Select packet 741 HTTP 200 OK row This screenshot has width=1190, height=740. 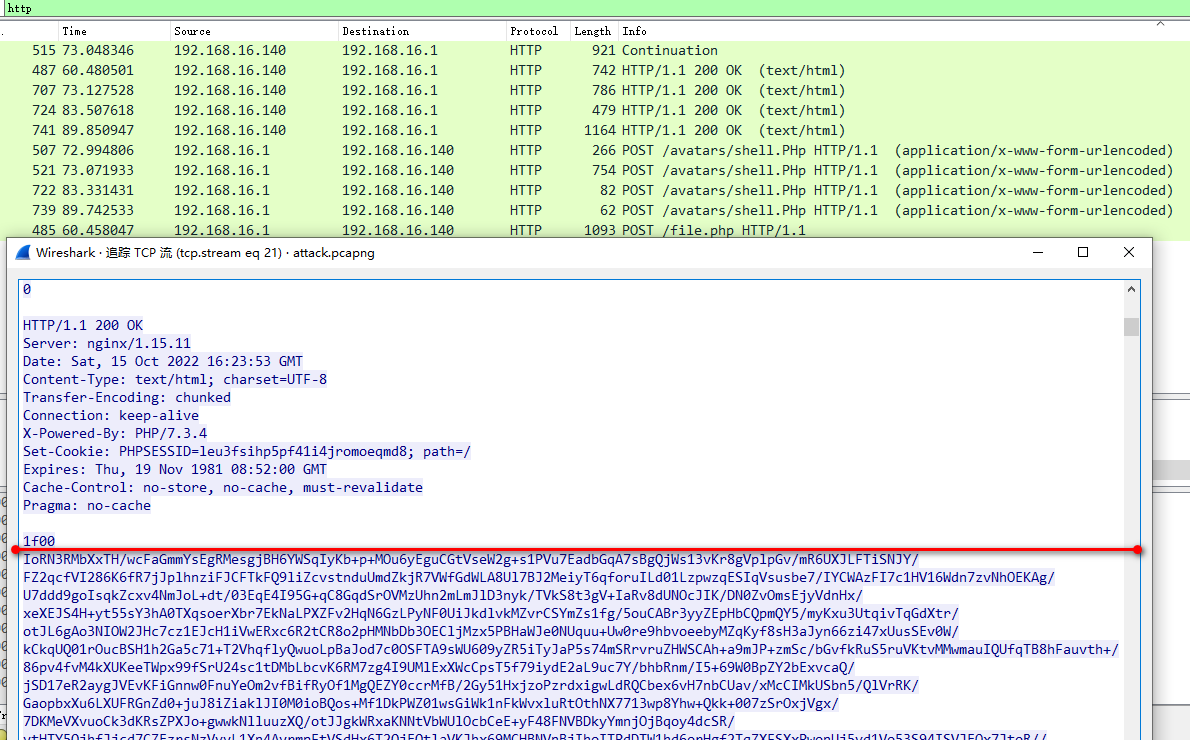[x=595, y=131]
